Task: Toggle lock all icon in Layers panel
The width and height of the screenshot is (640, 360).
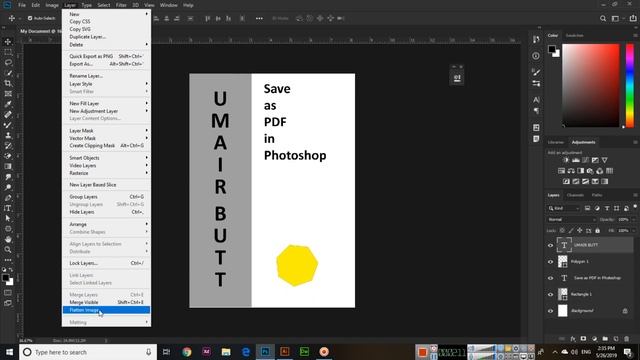Action: pyautogui.click(x=598, y=231)
